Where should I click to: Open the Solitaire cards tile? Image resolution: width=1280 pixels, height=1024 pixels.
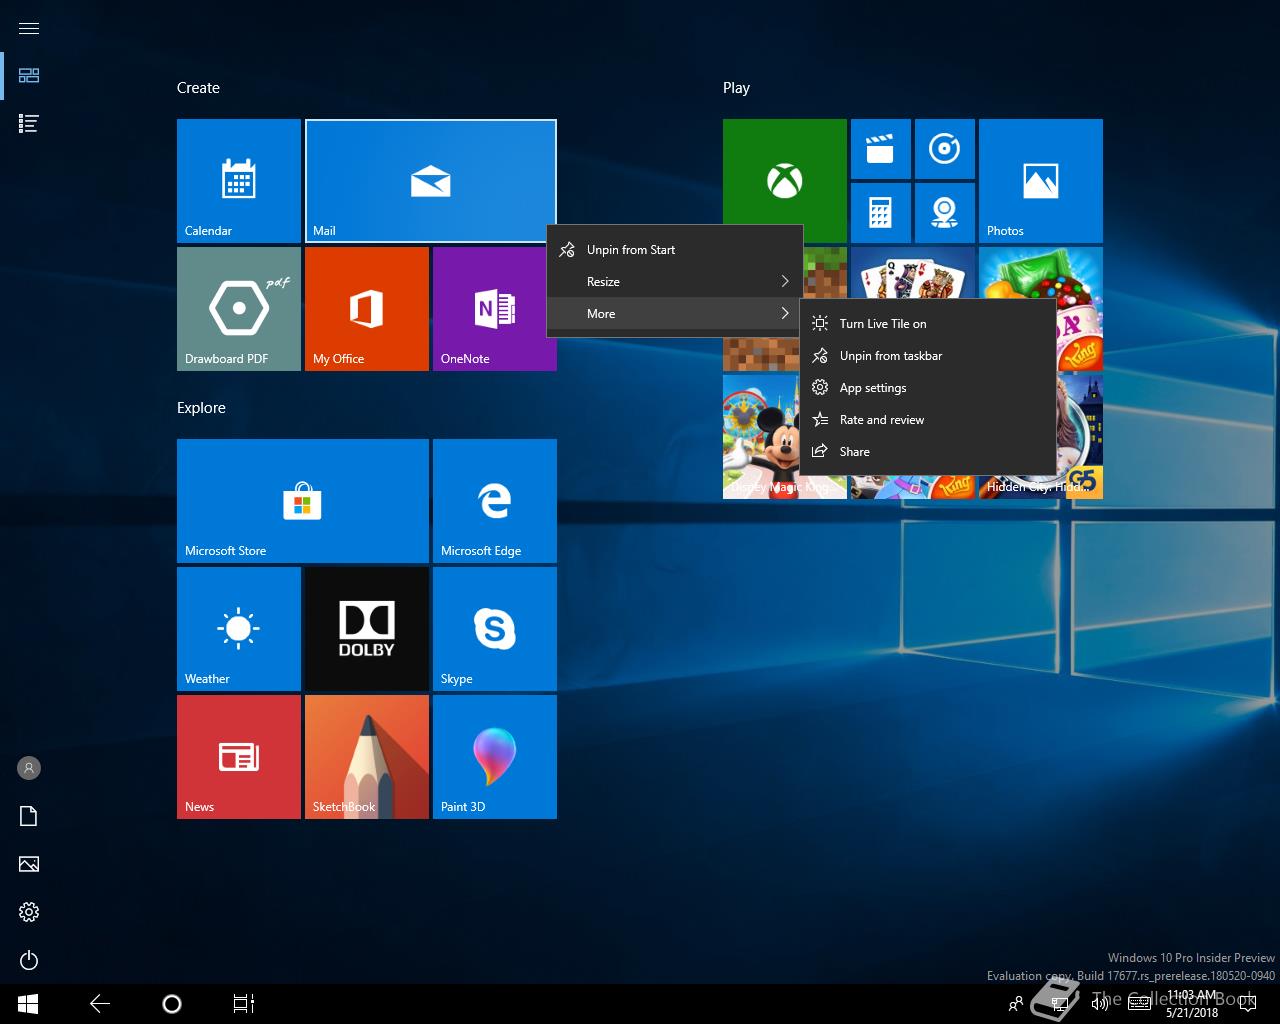coord(913,272)
